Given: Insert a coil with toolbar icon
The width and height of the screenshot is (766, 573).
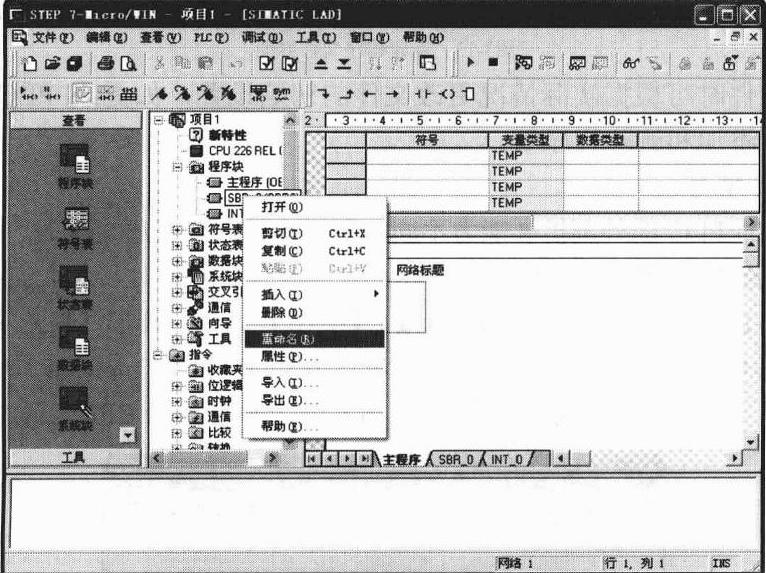Looking at the screenshot, I should coord(446,94).
